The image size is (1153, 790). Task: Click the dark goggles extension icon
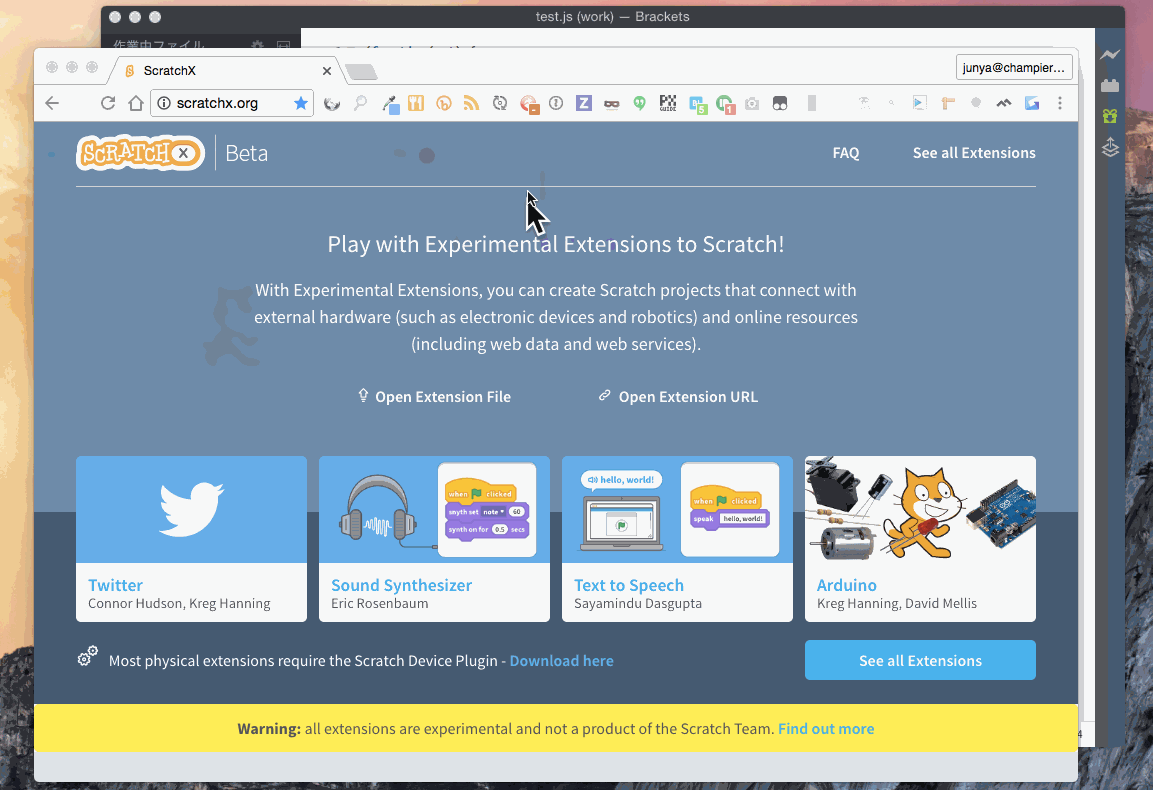(780, 104)
